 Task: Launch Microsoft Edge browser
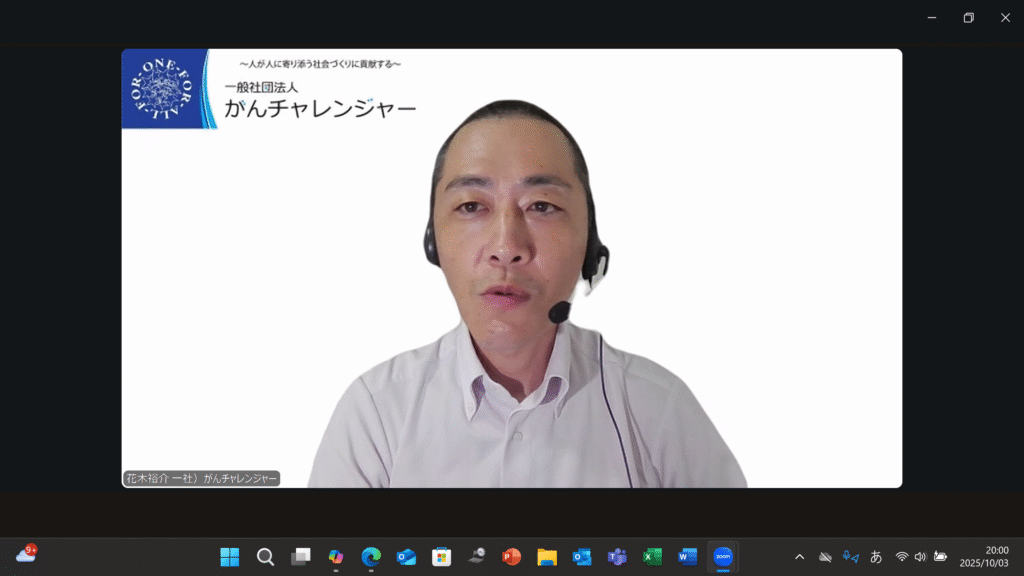point(371,557)
